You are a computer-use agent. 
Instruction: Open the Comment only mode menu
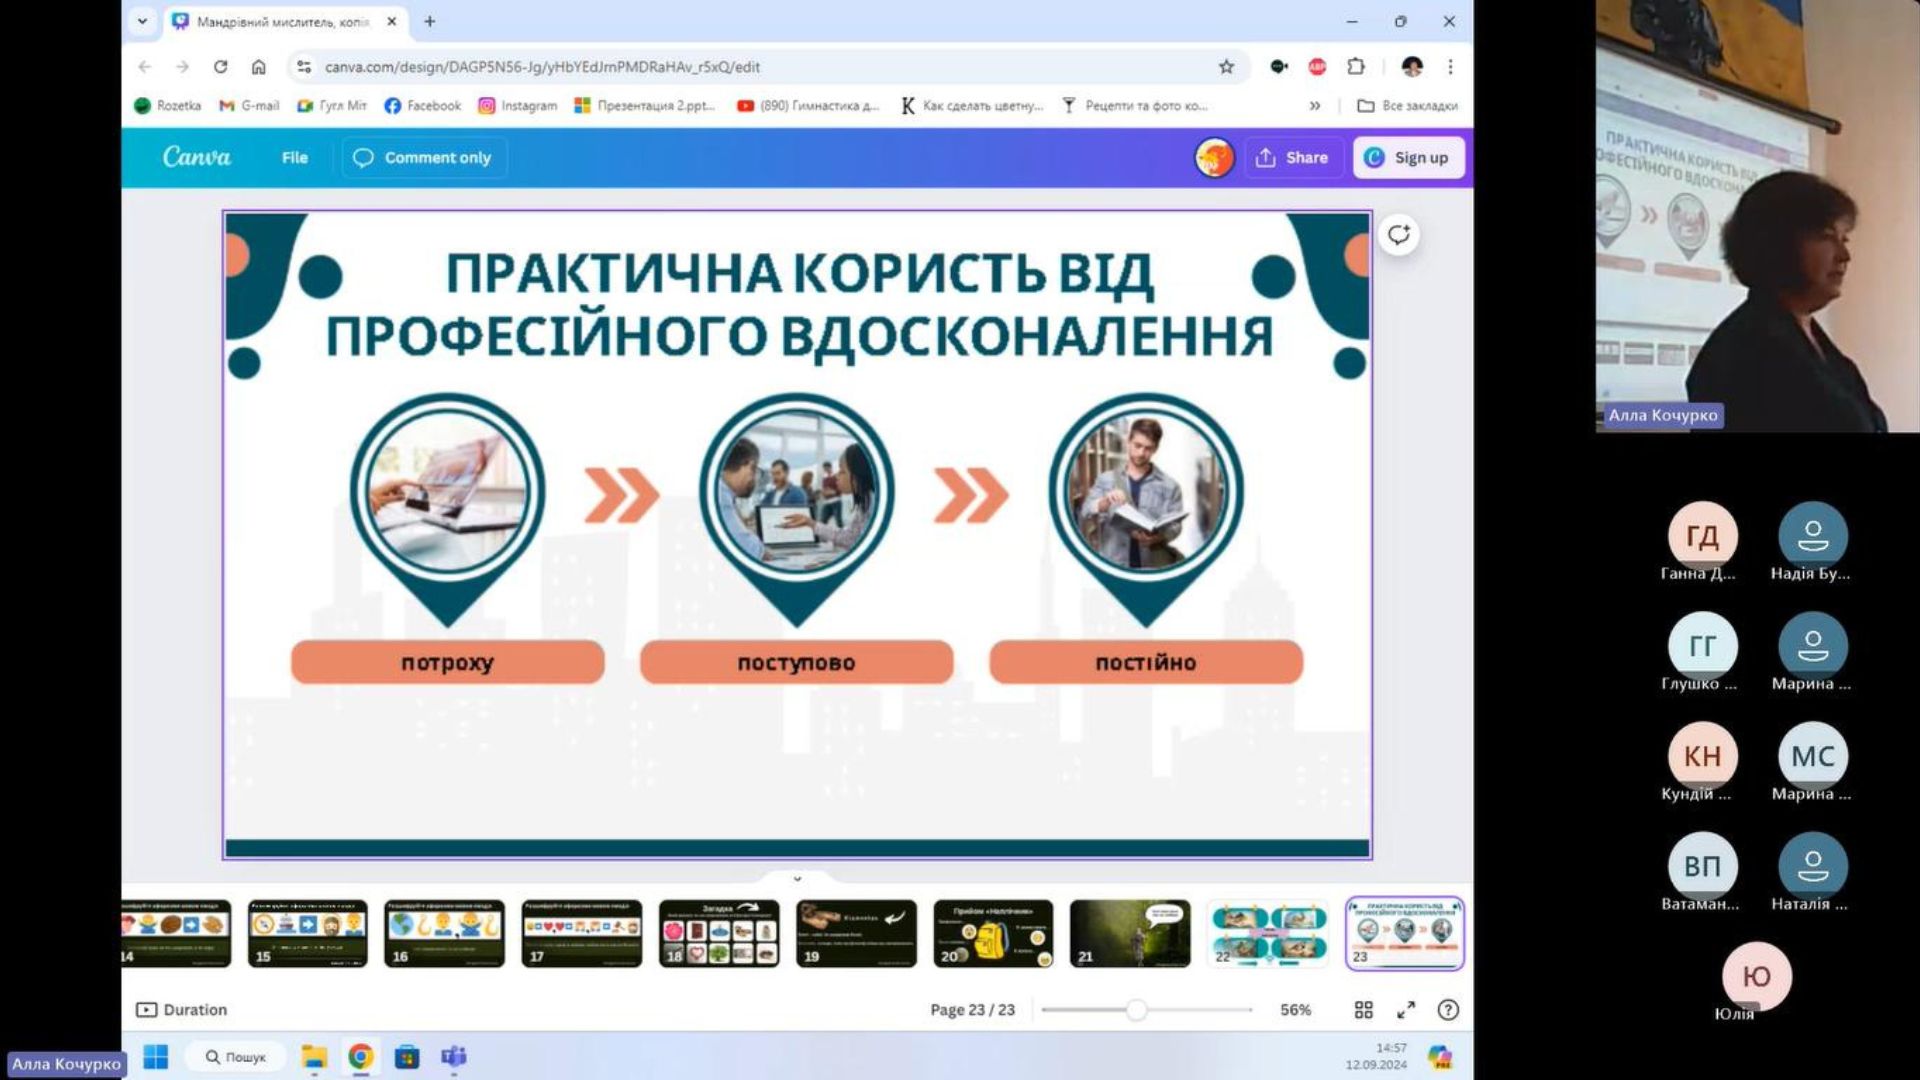click(424, 158)
